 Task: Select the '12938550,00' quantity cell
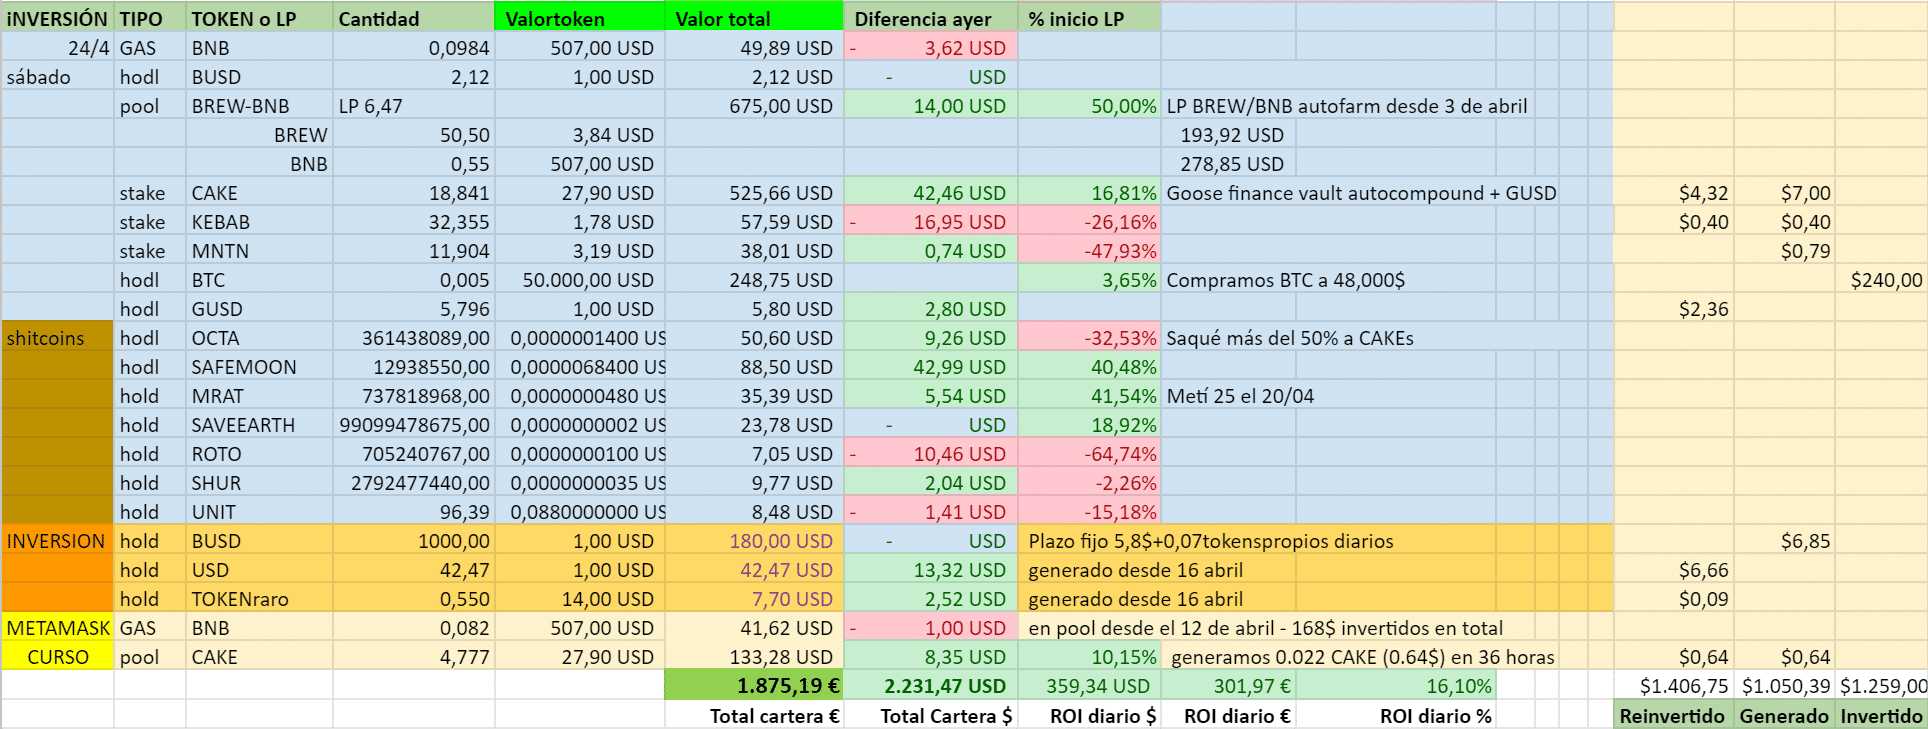pyautogui.click(x=413, y=366)
